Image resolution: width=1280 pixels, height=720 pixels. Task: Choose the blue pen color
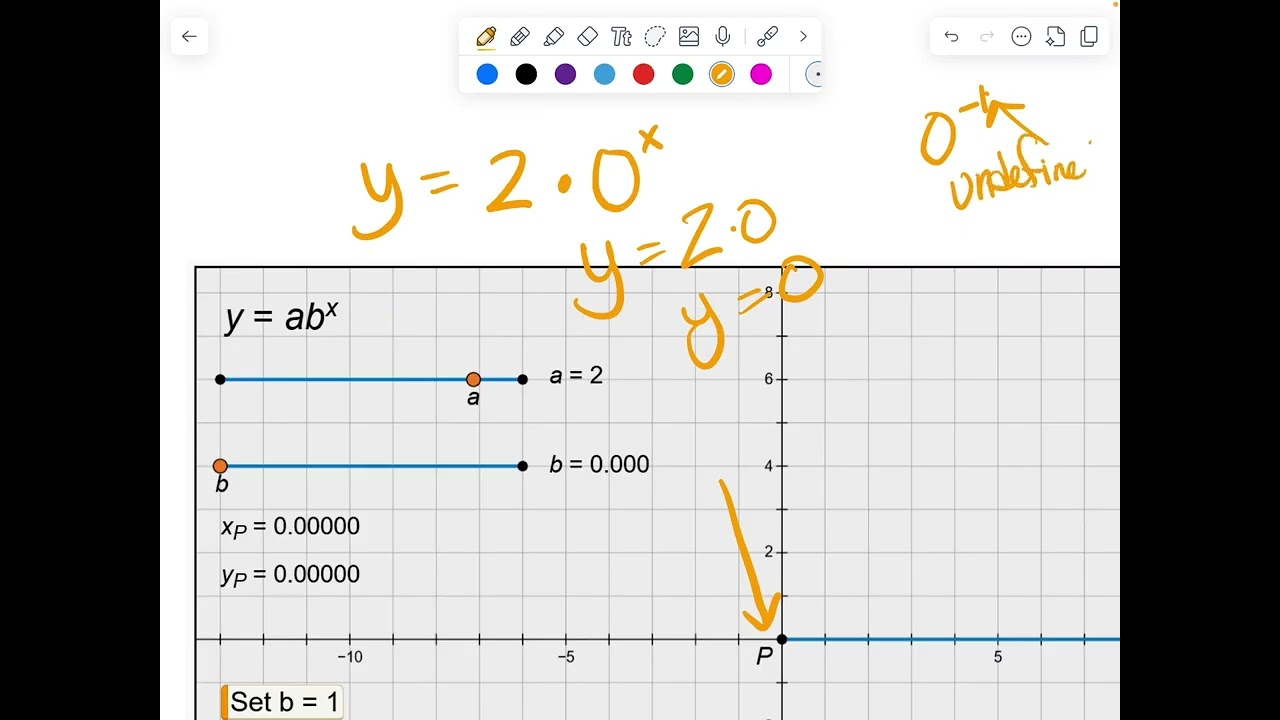(x=487, y=74)
